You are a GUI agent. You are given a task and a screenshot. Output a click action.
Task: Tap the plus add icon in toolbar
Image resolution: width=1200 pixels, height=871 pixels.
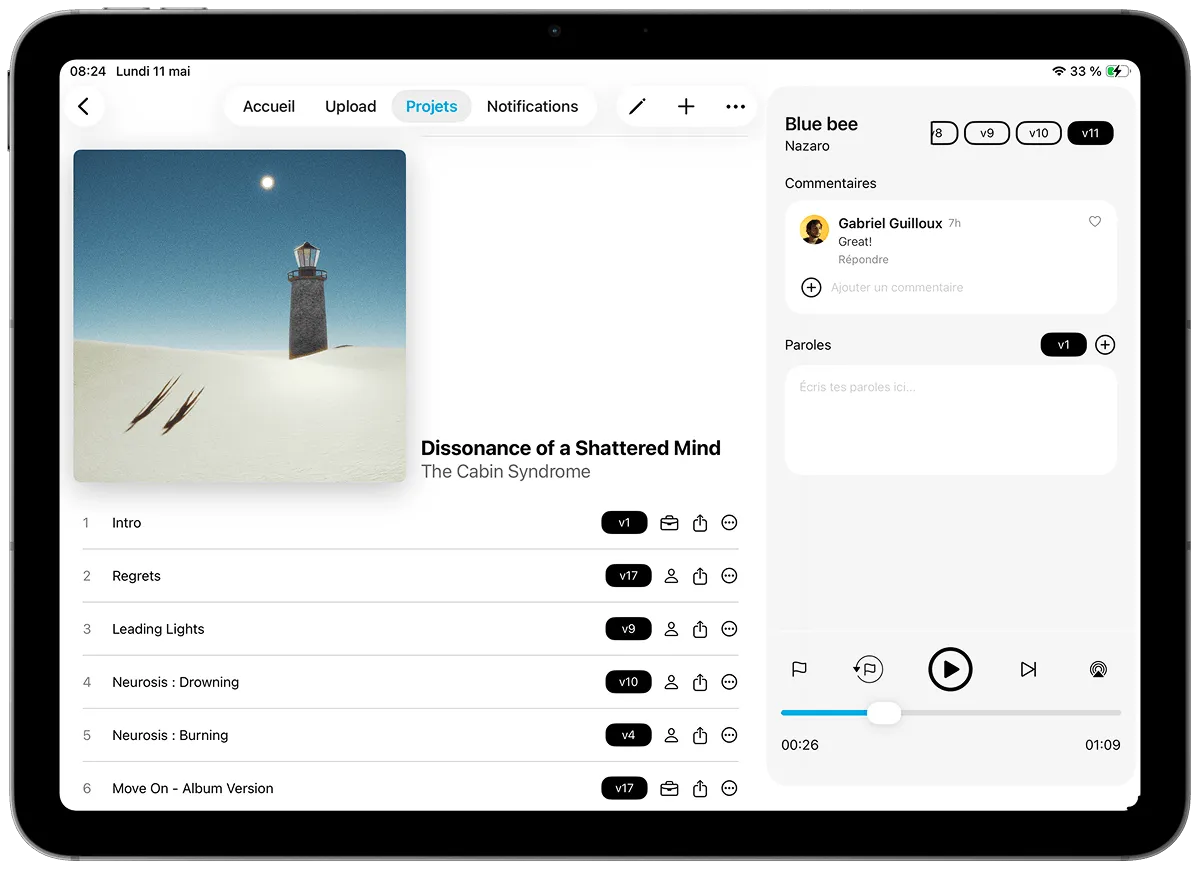coord(686,106)
